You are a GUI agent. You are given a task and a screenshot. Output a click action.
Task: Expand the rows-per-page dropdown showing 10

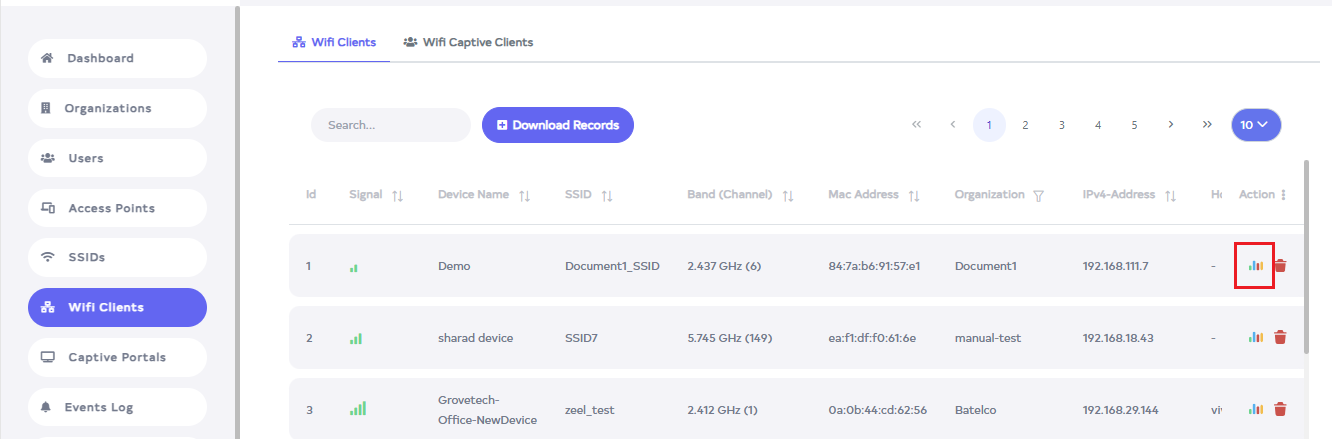point(1256,125)
